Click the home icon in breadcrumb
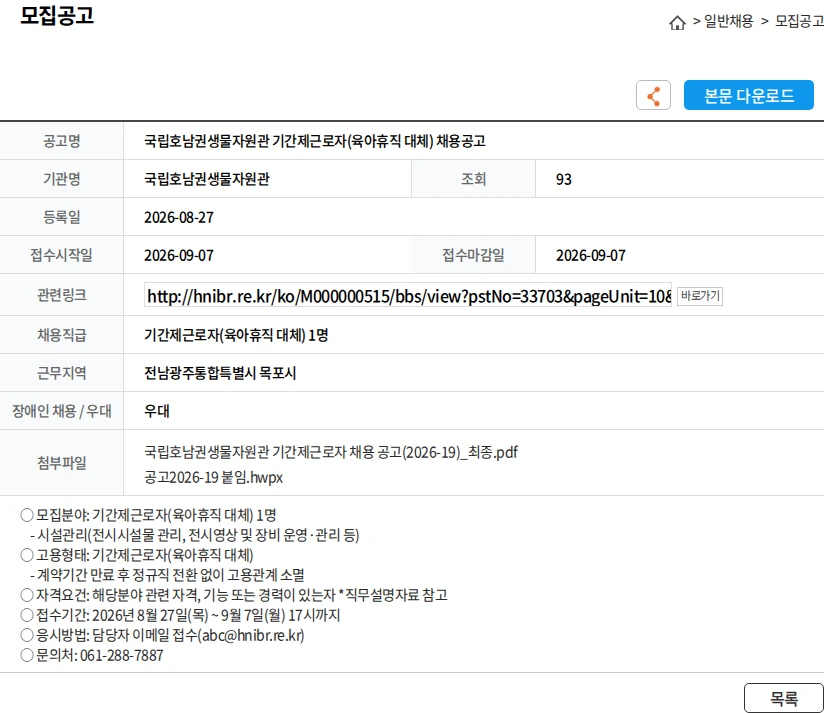Viewport: 824px width, 713px height. click(x=677, y=23)
